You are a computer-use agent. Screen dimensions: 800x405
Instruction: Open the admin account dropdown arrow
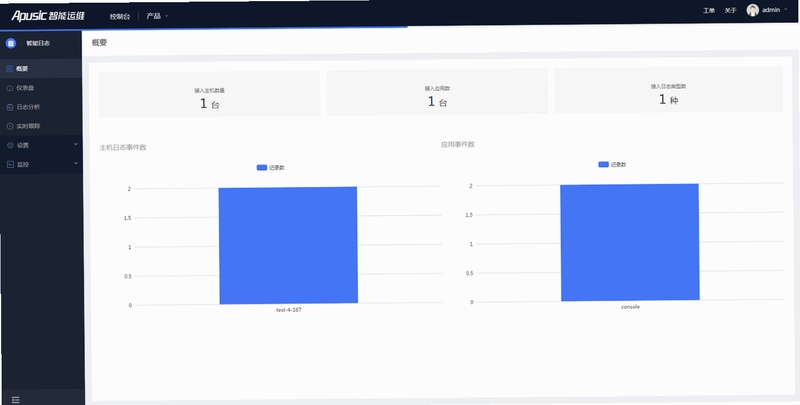(x=786, y=10)
